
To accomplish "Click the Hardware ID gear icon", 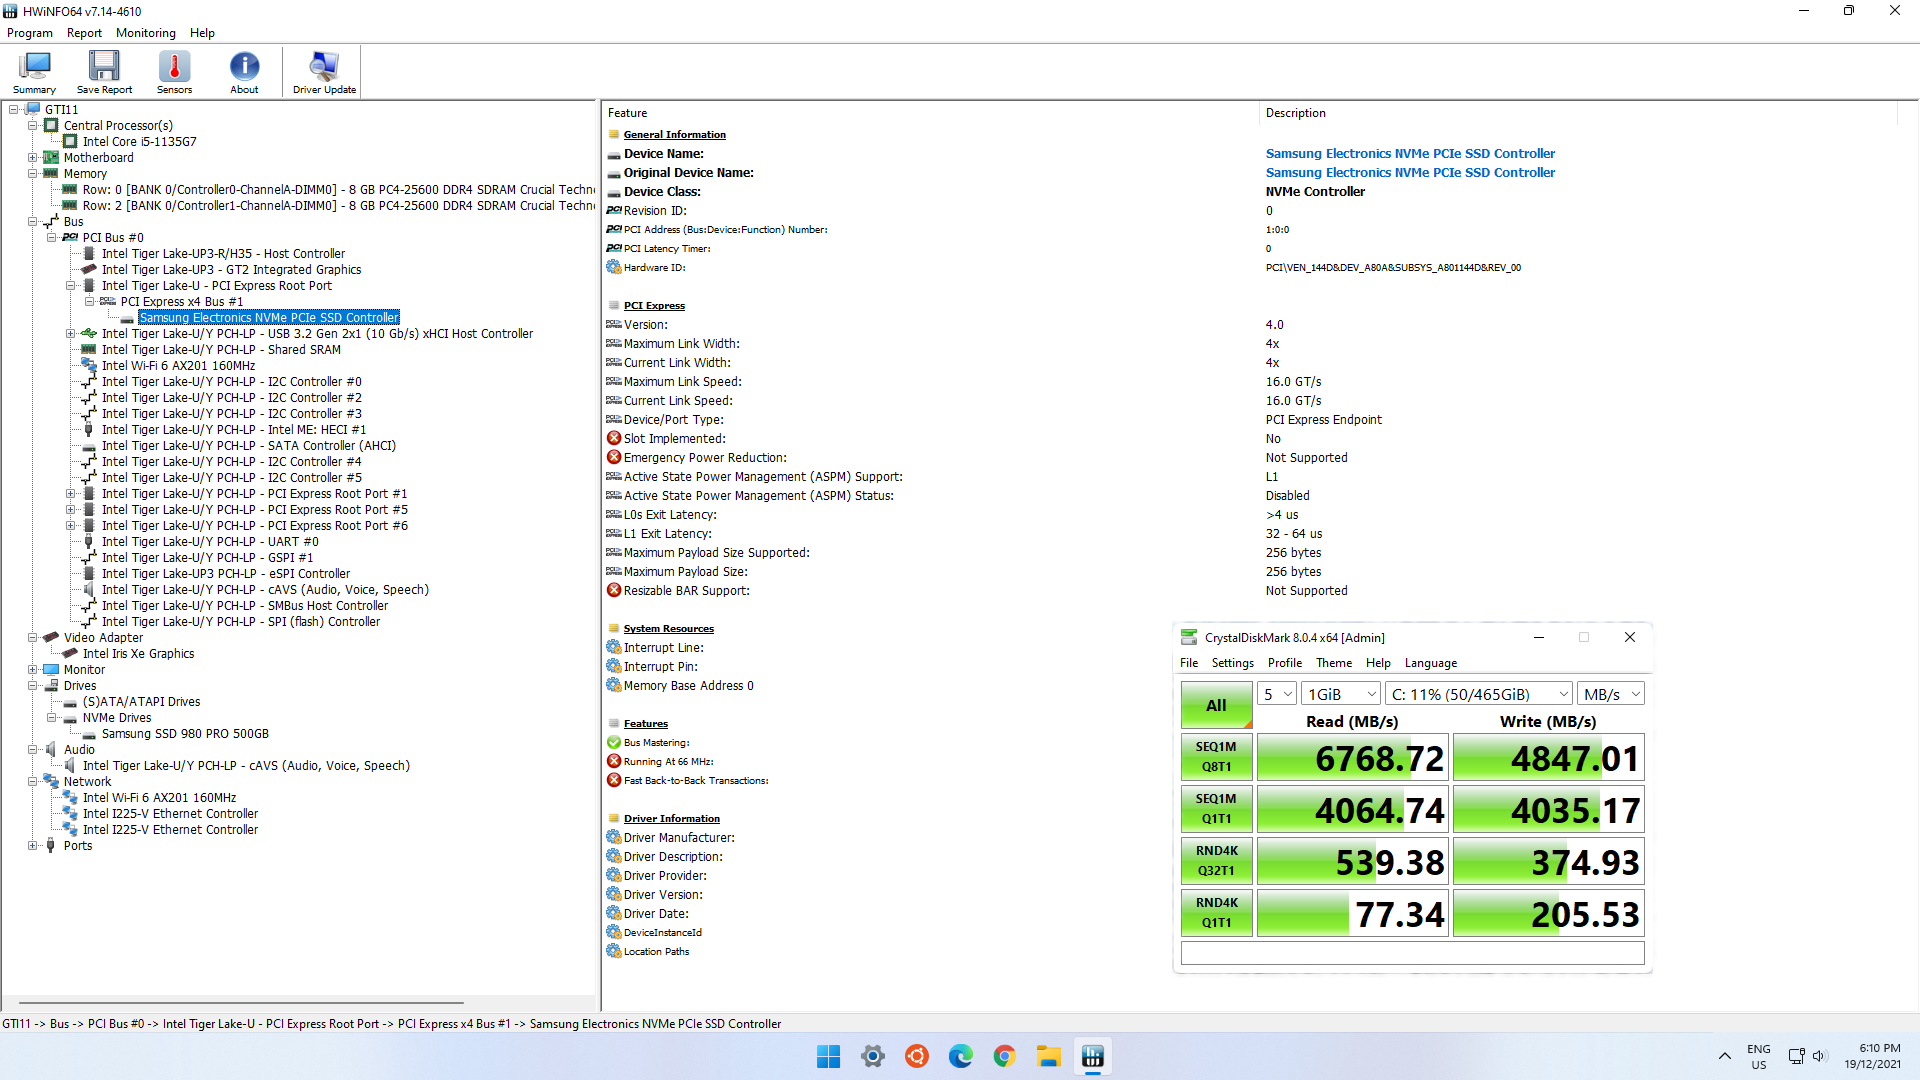I will (614, 267).
